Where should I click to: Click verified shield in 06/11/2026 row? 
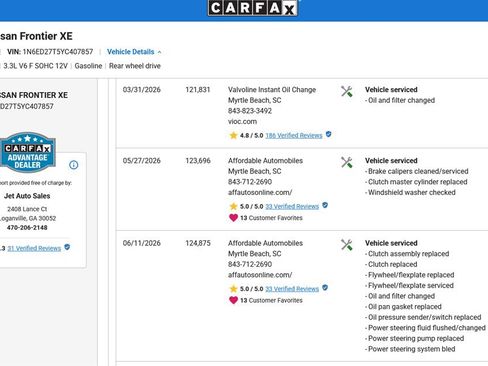(x=325, y=288)
